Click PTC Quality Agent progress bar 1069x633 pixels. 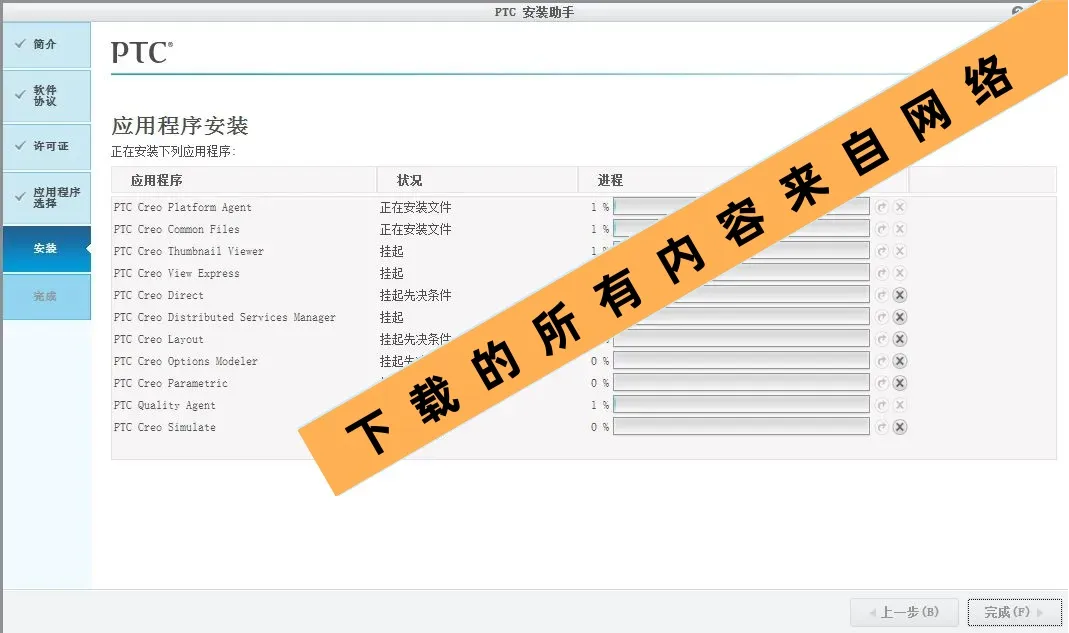pyautogui.click(x=741, y=405)
